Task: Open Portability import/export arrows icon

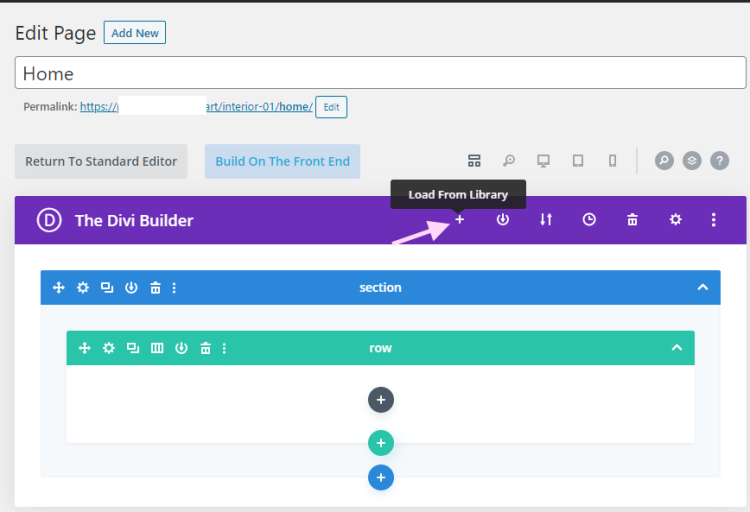Action: point(546,220)
